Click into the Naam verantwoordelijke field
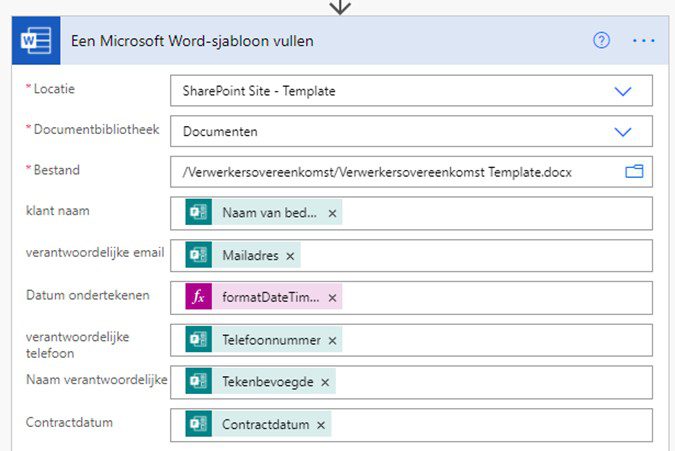This screenshot has height=451, width=675. pos(411,382)
